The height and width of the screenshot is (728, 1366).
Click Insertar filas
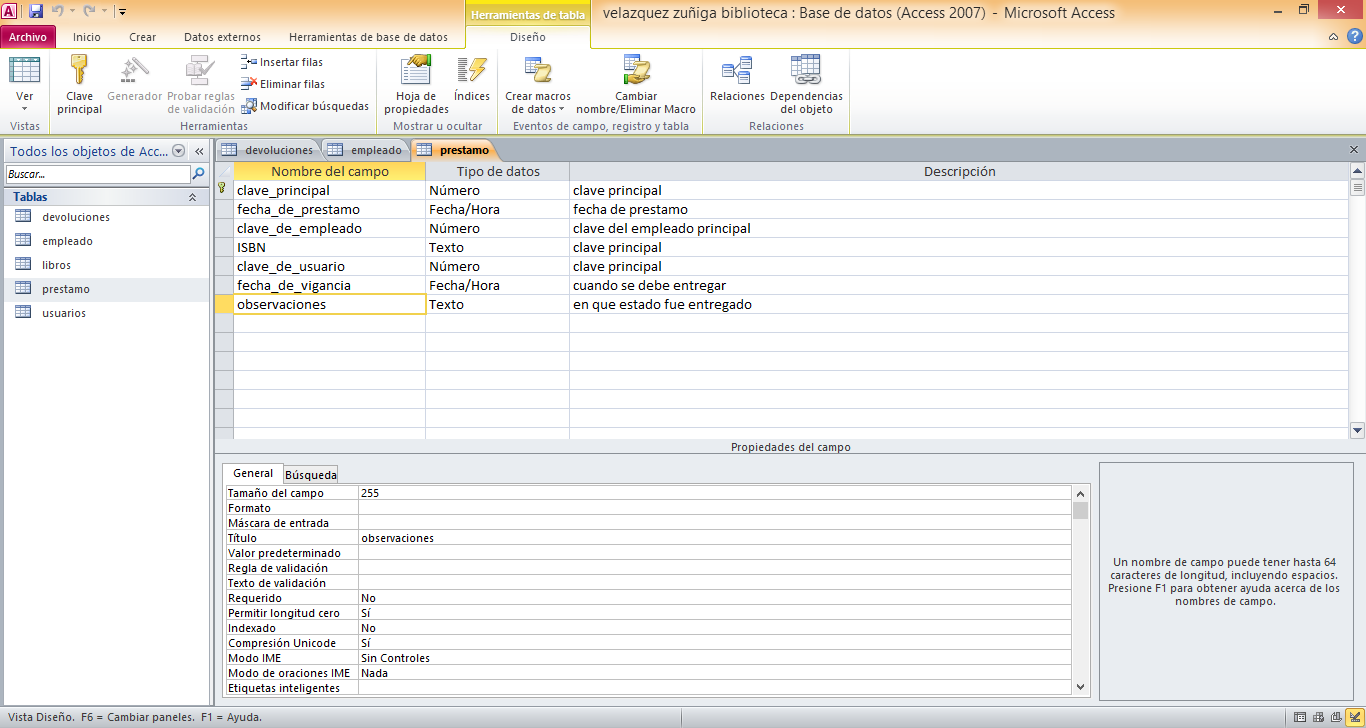[282, 62]
